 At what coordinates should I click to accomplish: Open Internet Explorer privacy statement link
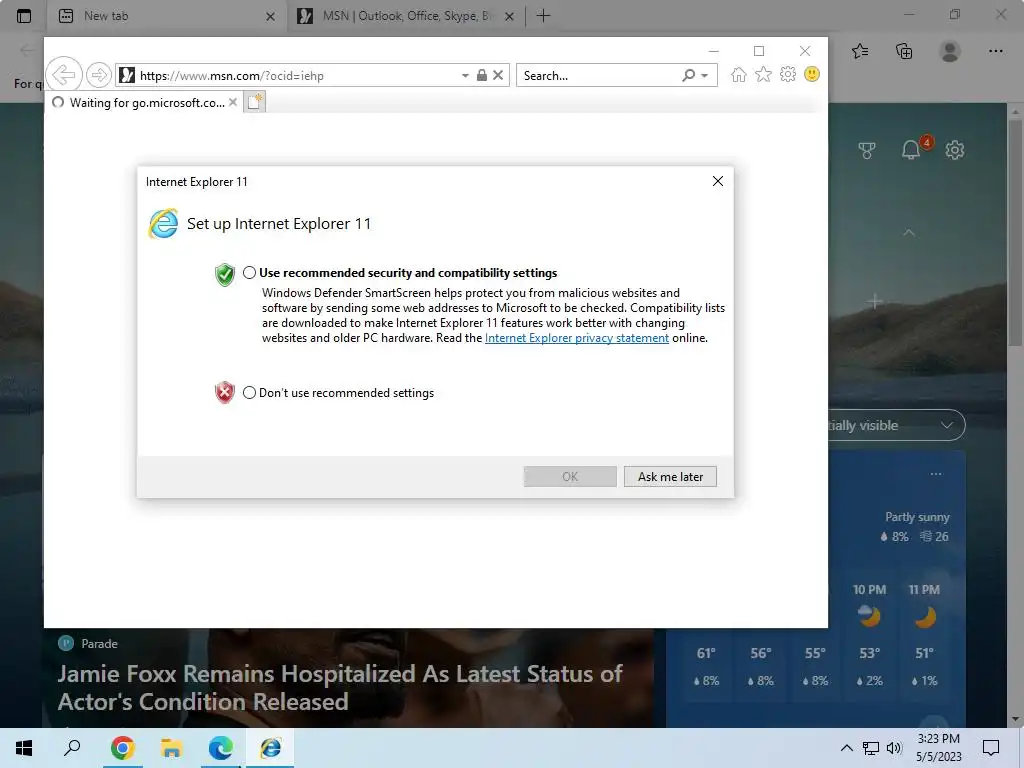coord(577,338)
